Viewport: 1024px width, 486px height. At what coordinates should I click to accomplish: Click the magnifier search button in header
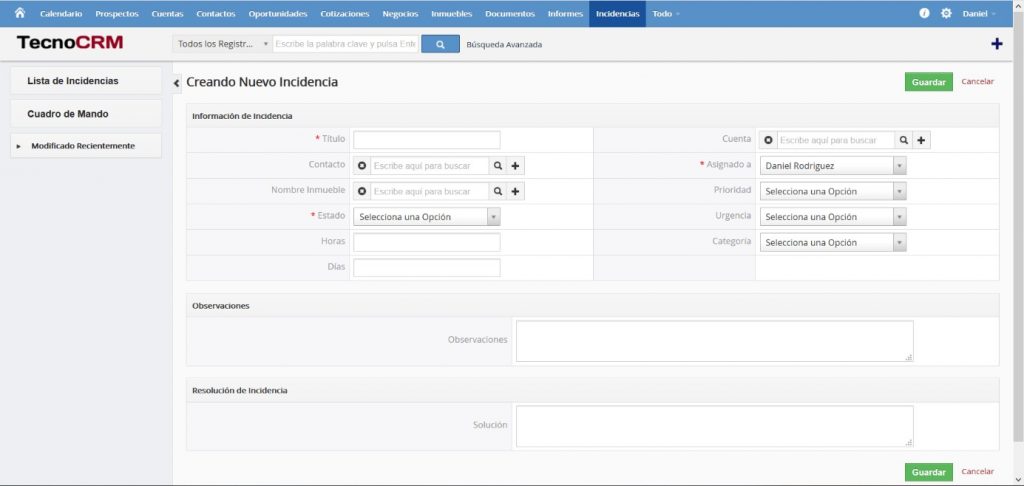[x=440, y=44]
